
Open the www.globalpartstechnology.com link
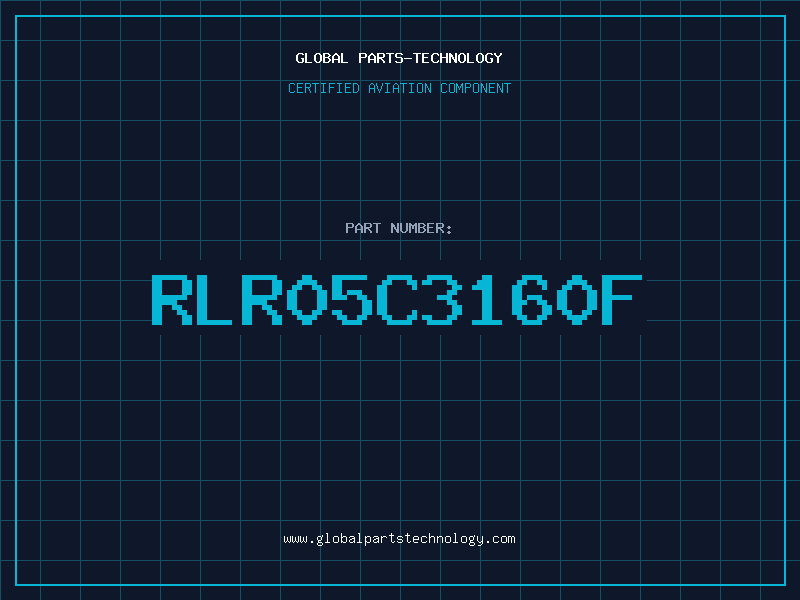399,539
